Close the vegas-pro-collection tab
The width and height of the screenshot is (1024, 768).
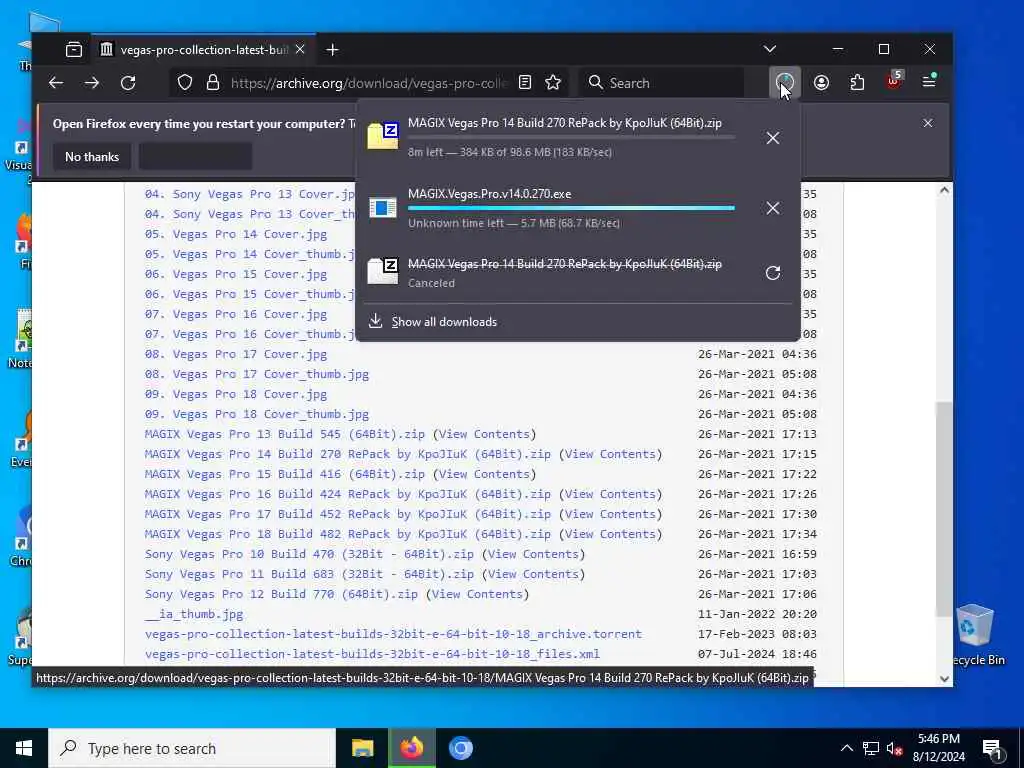tap(300, 50)
